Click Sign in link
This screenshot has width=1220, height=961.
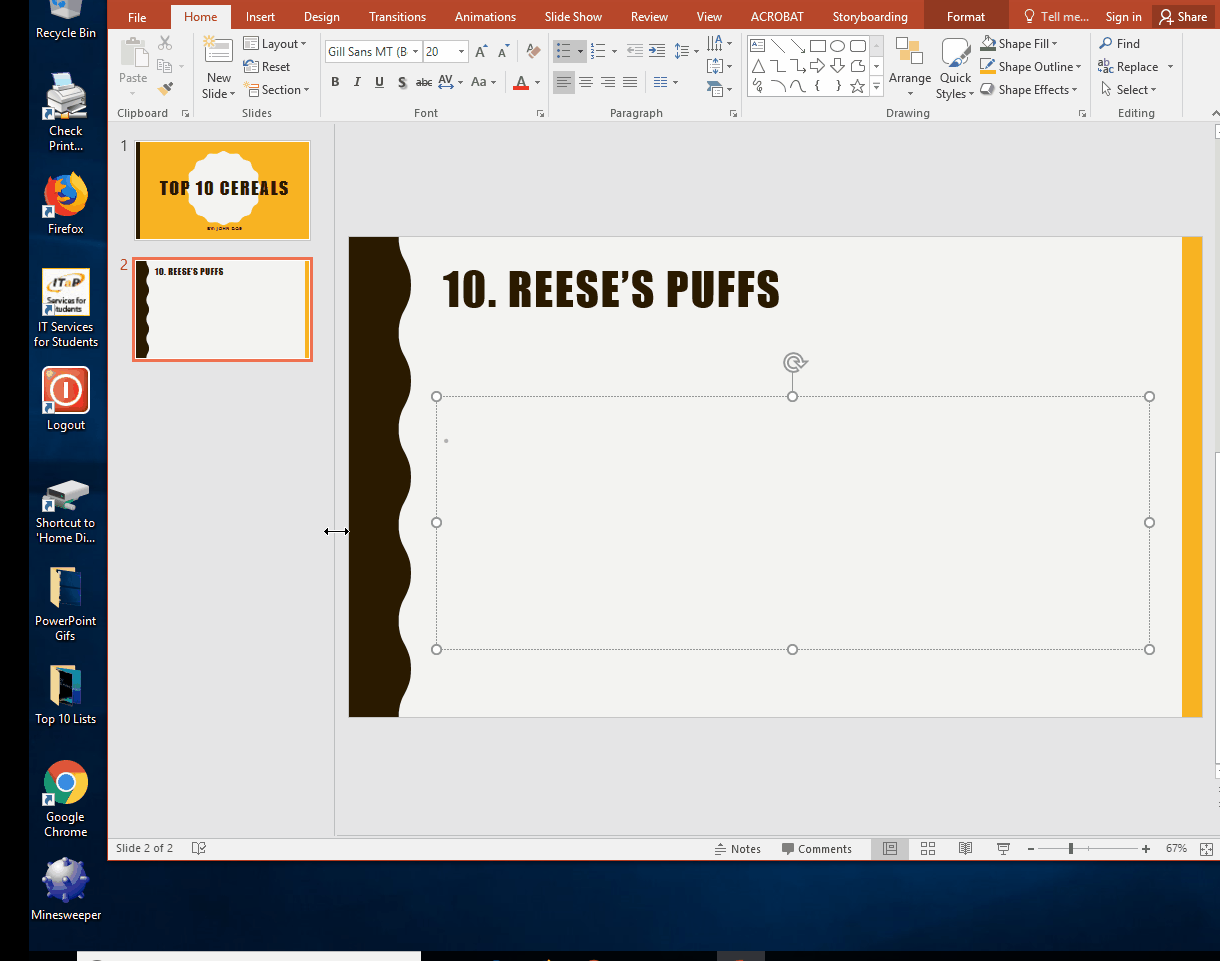(x=1123, y=17)
